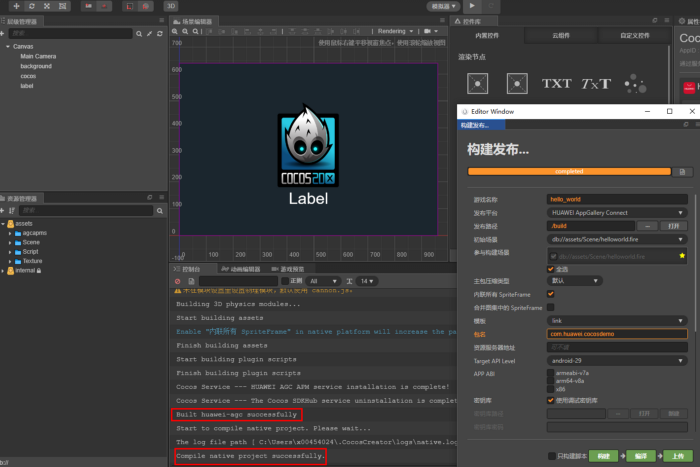Collapse the assets root folder
Image resolution: width=700 pixels, height=467 pixels.
pos(3,224)
